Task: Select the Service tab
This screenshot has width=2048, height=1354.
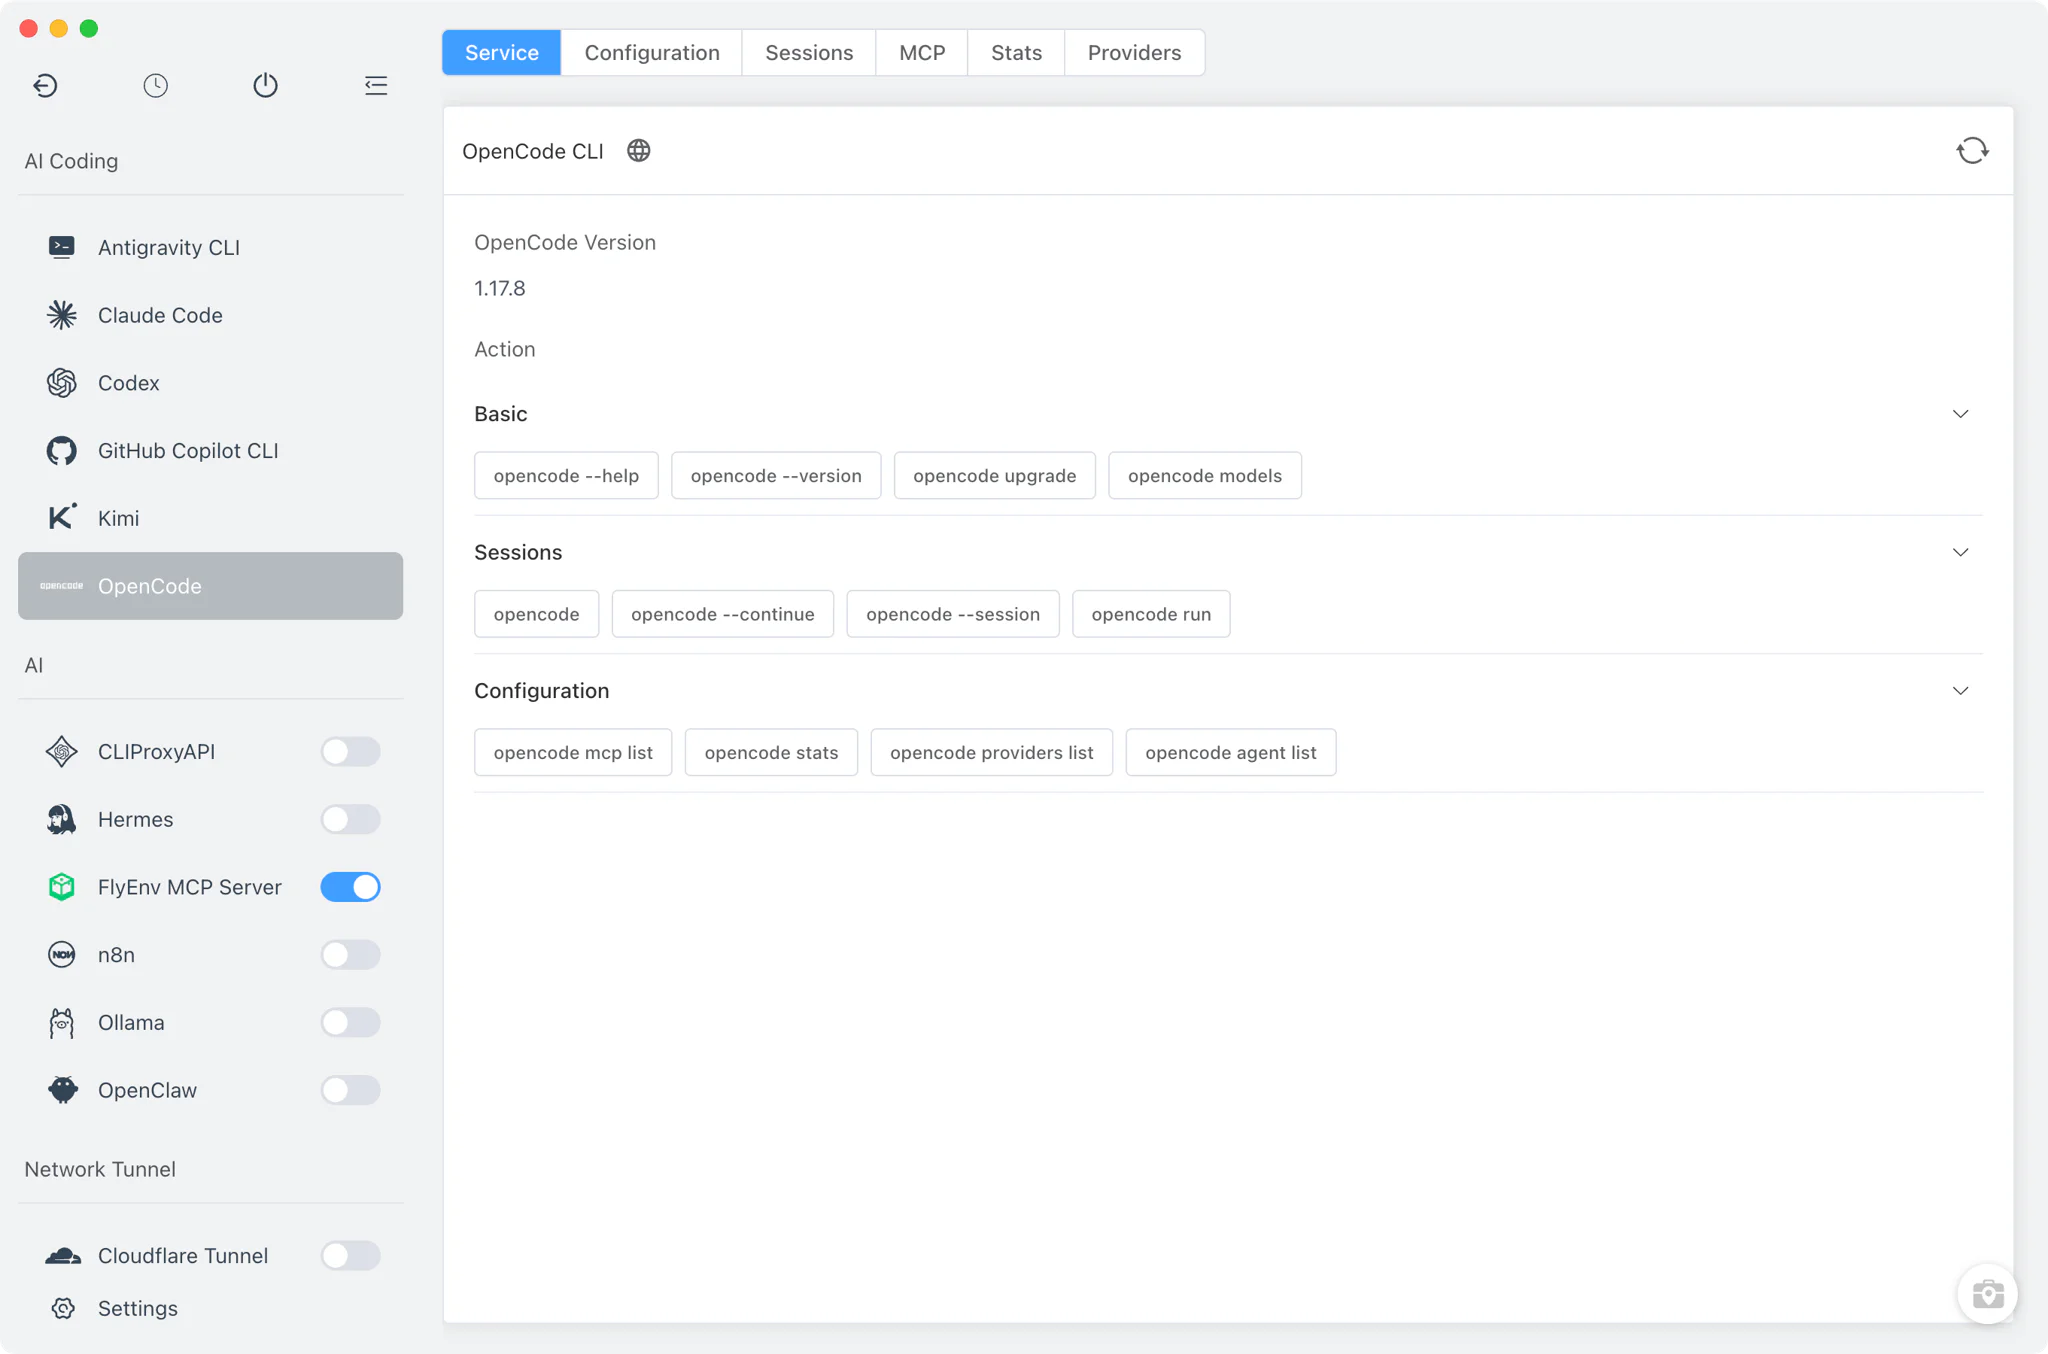Action: pos(502,53)
